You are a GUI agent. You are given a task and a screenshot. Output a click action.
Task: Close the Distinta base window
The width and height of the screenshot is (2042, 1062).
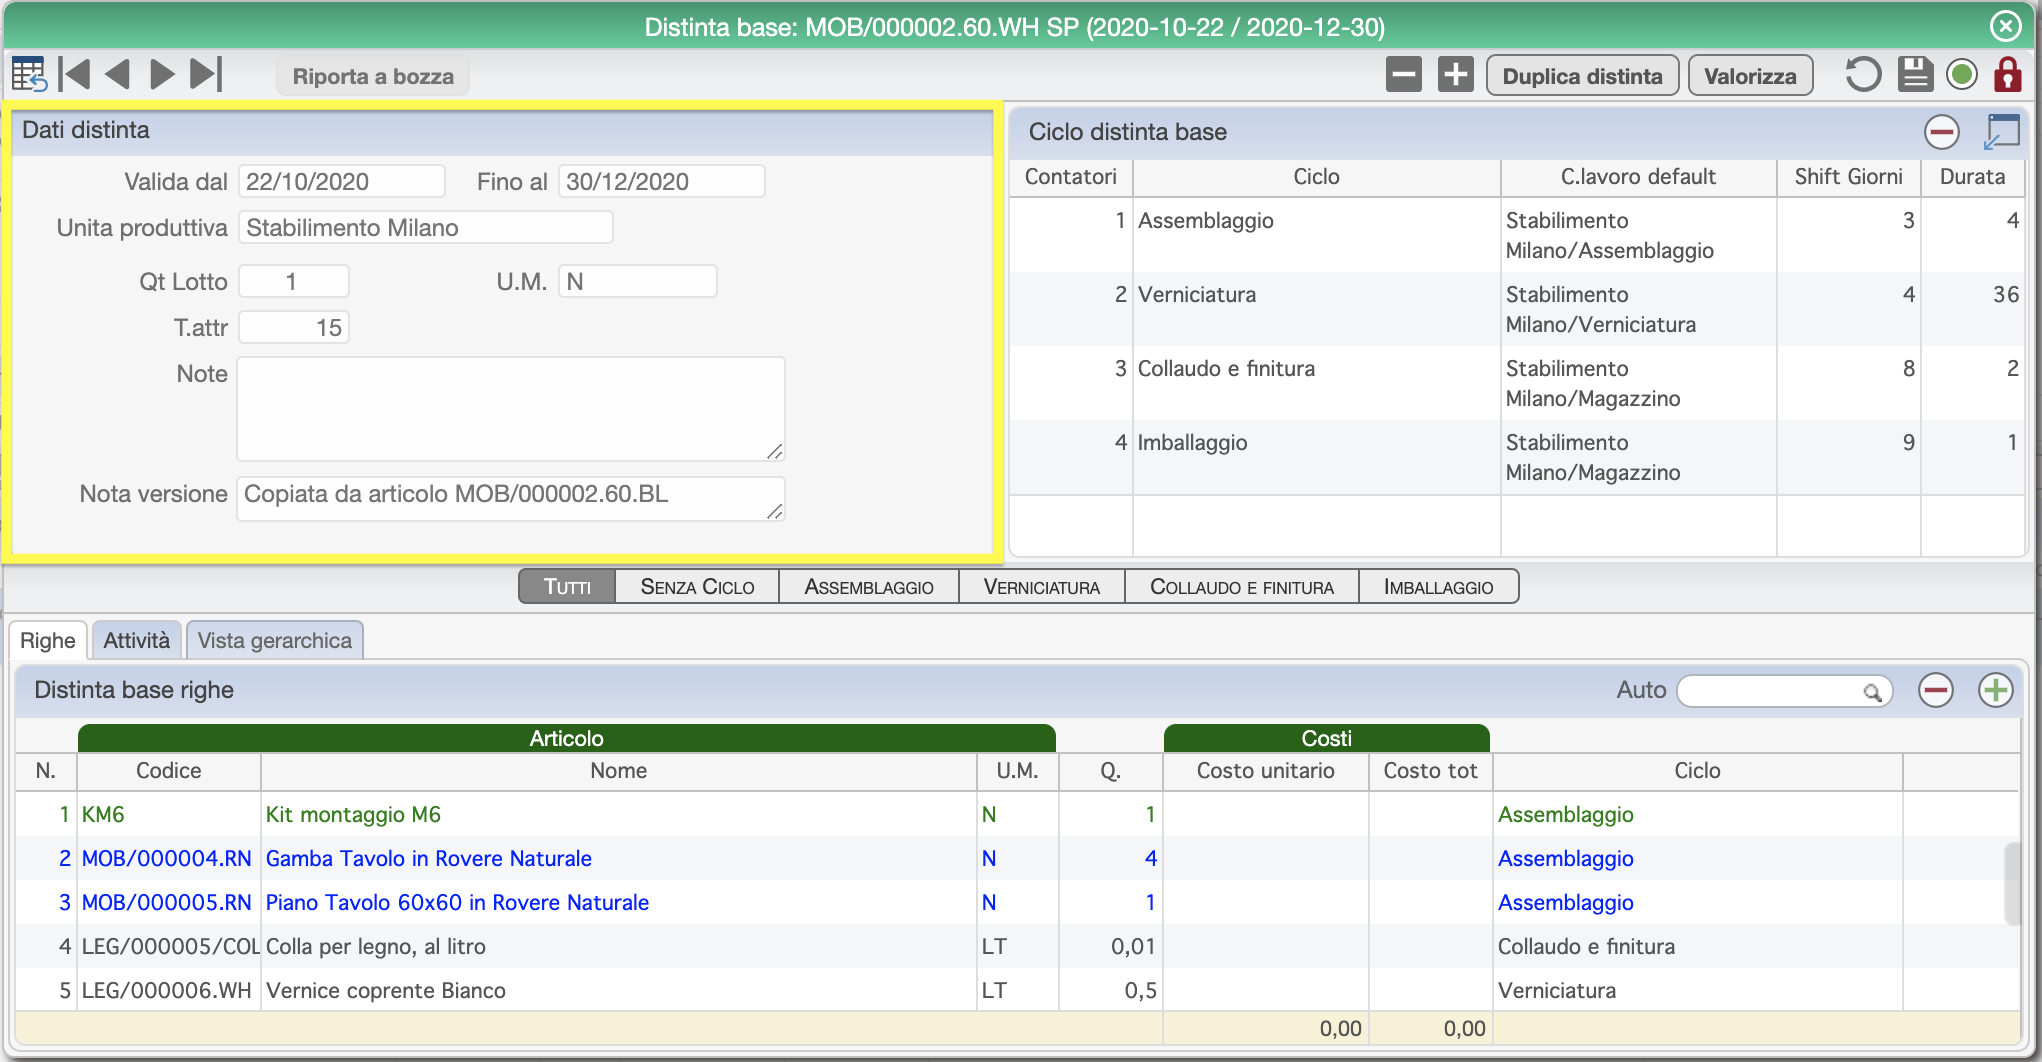pos(2006,26)
